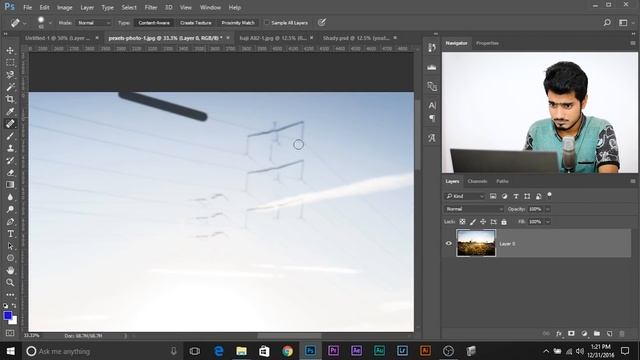Select the History Brush tool
Image resolution: width=640 pixels, height=360 pixels.
pos(10,160)
